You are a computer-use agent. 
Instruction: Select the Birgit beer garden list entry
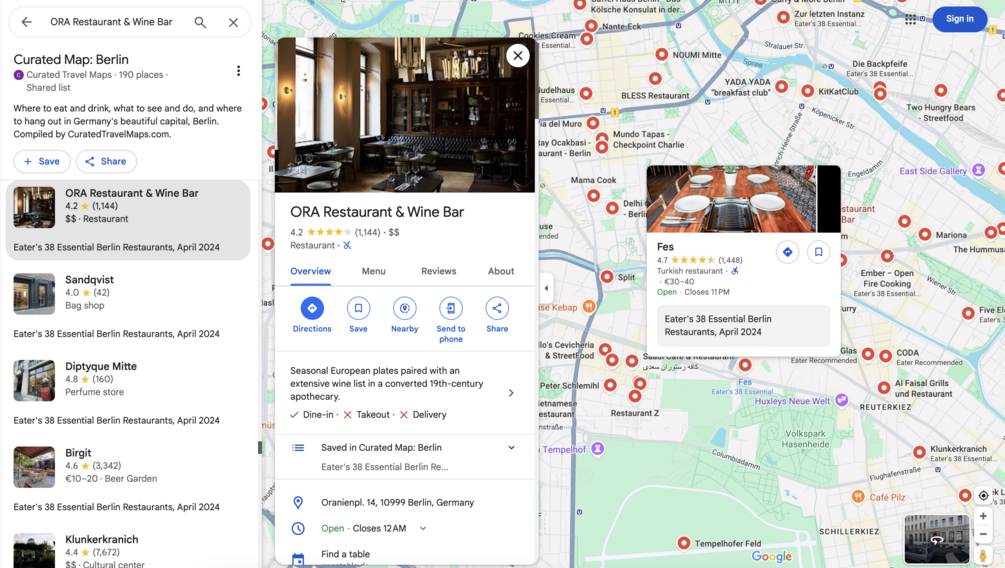click(128, 479)
